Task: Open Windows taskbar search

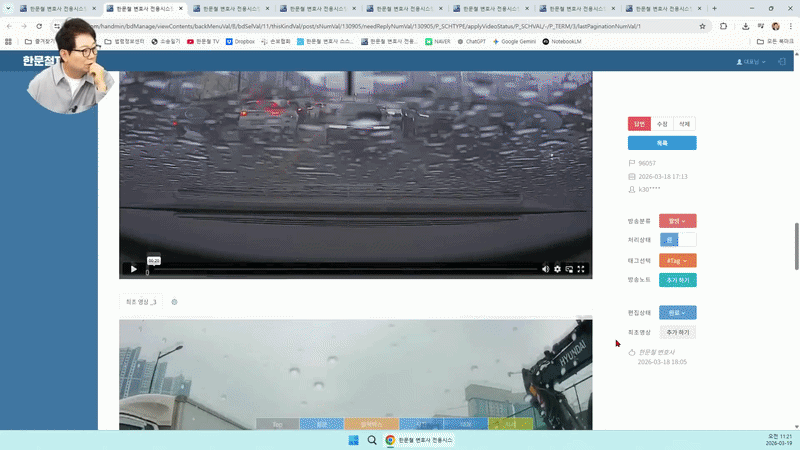Action: pyautogui.click(x=372, y=440)
